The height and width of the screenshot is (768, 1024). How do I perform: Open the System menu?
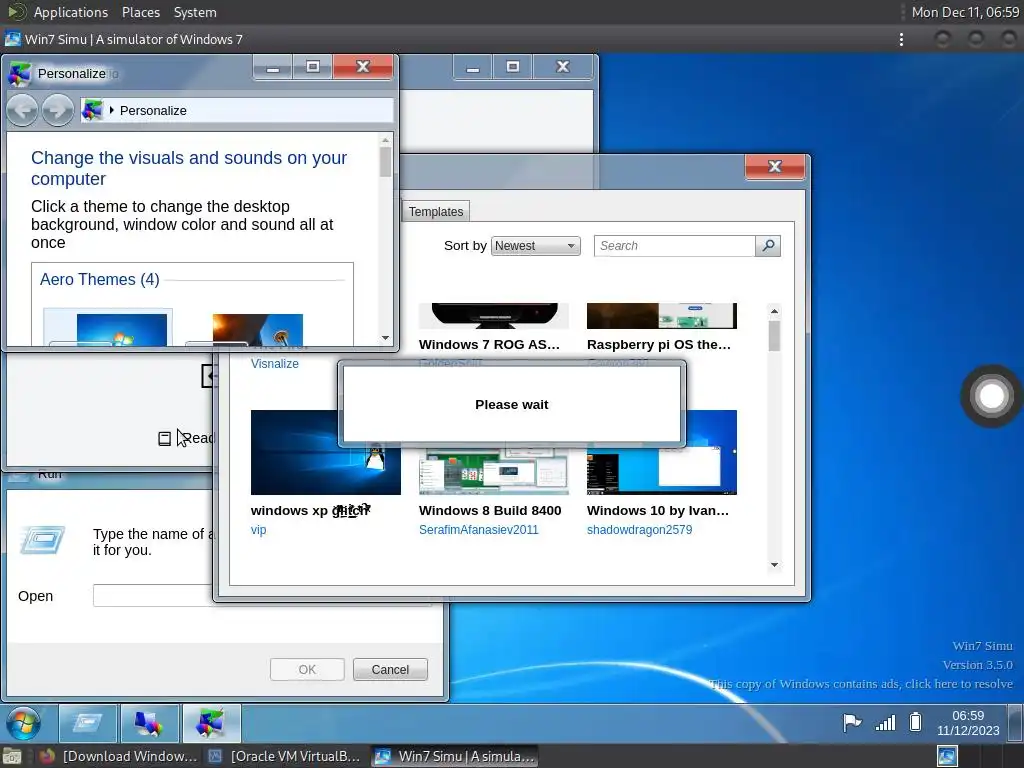pyautogui.click(x=195, y=12)
